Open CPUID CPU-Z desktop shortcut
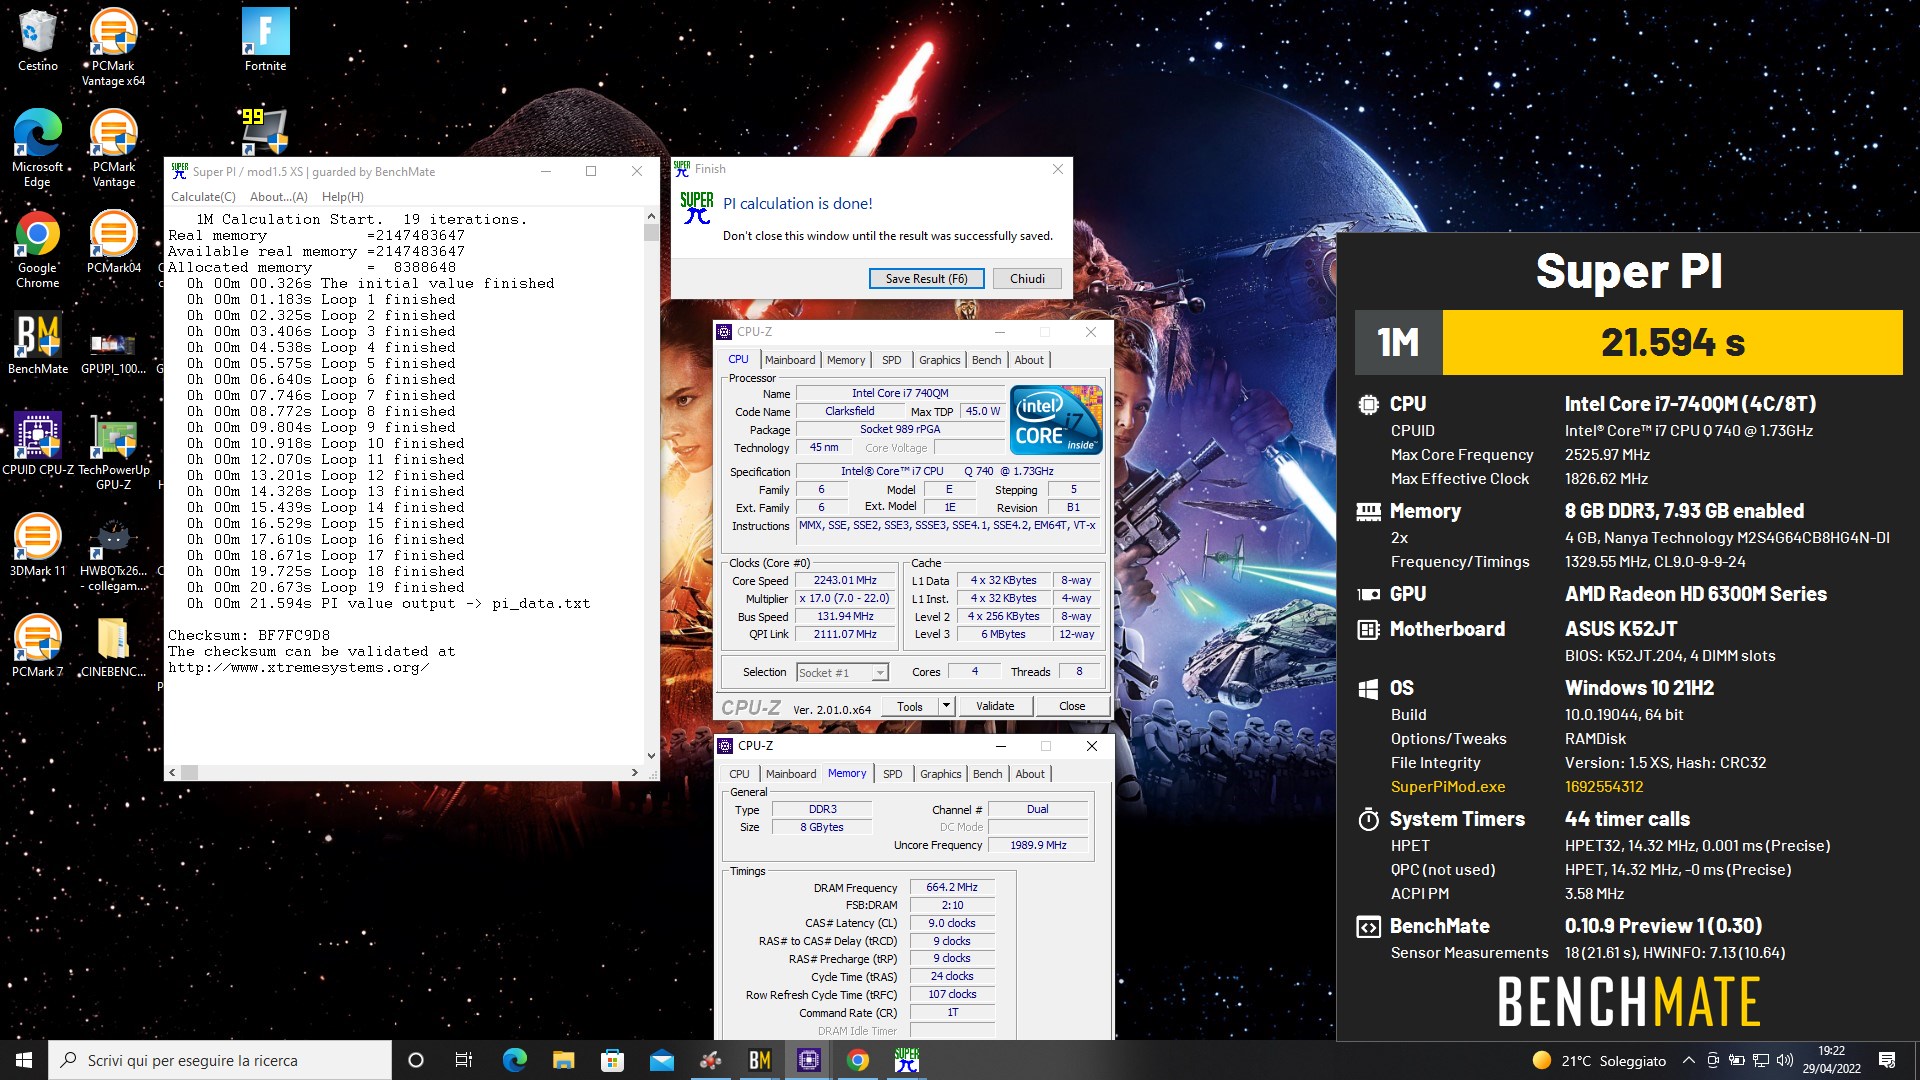Image resolution: width=1920 pixels, height=1080 pixels. point(37,443)
